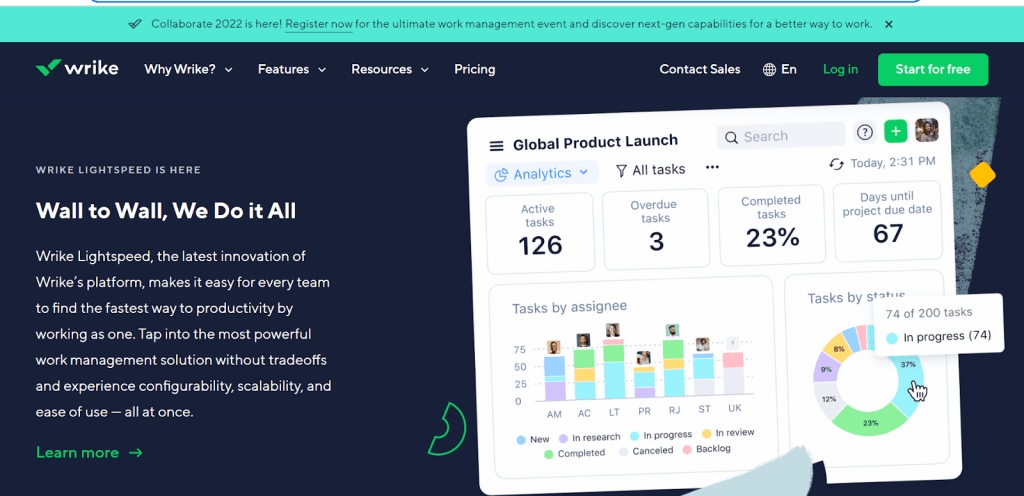Expand the Why Wrike? menu
This screenshot has height=496, width=1024.
pos(188,69)
